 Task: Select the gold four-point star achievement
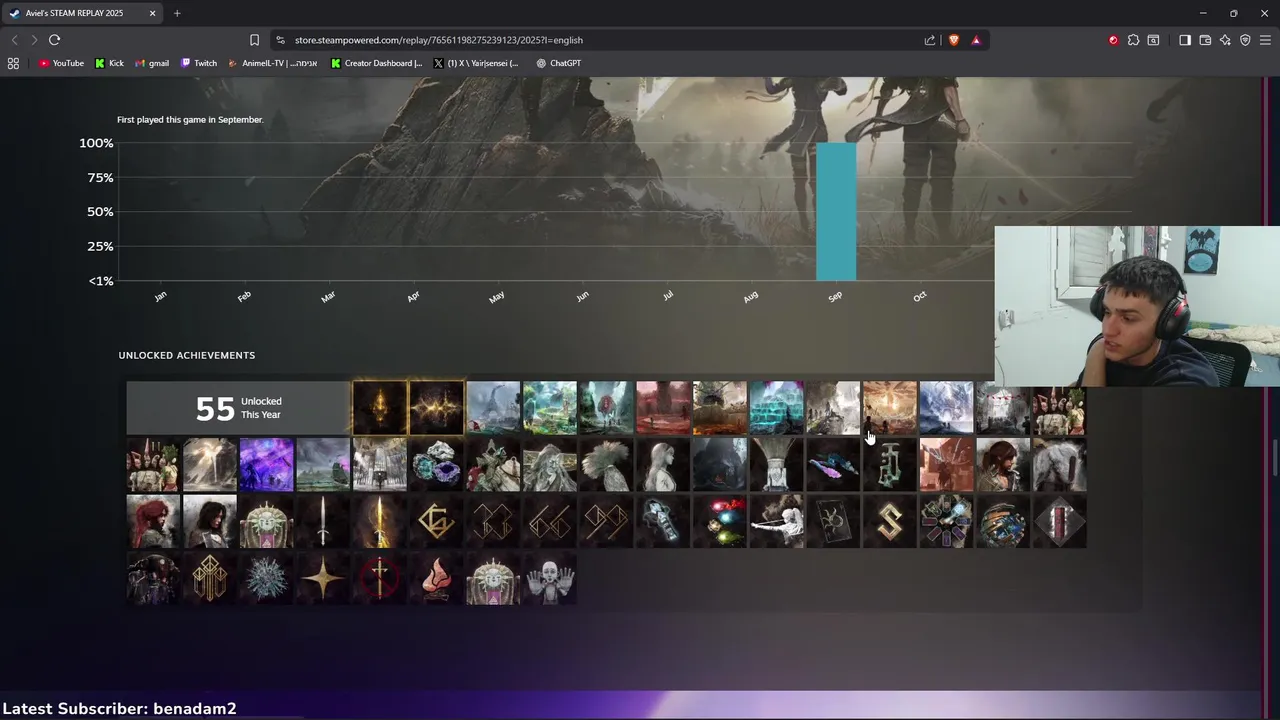[x=323, y=578]
